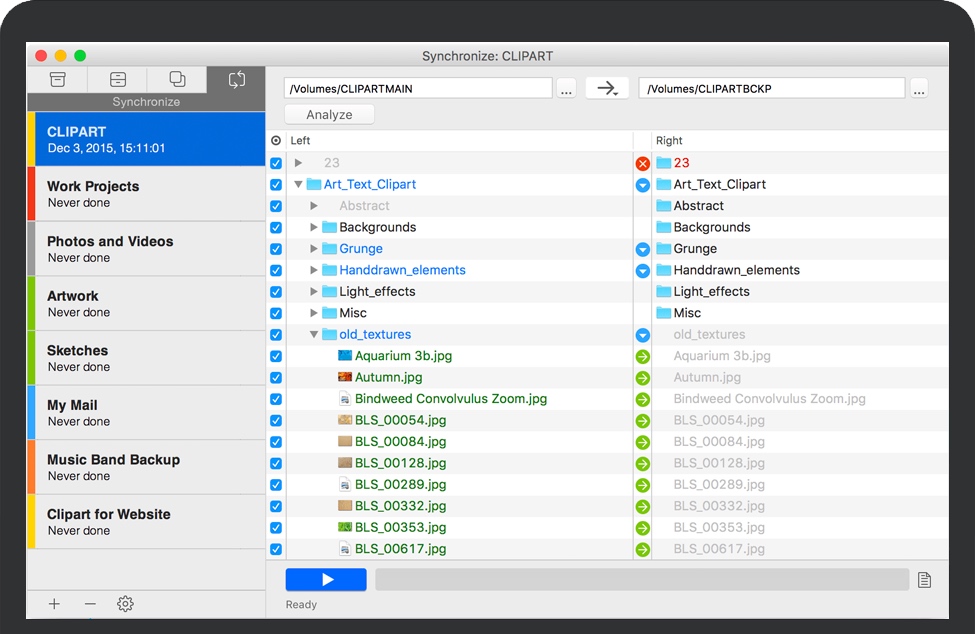The image size is (975, 634).
Task: Click green copy arrow for Autumn.jpg
Action: (x=643, y=378)
